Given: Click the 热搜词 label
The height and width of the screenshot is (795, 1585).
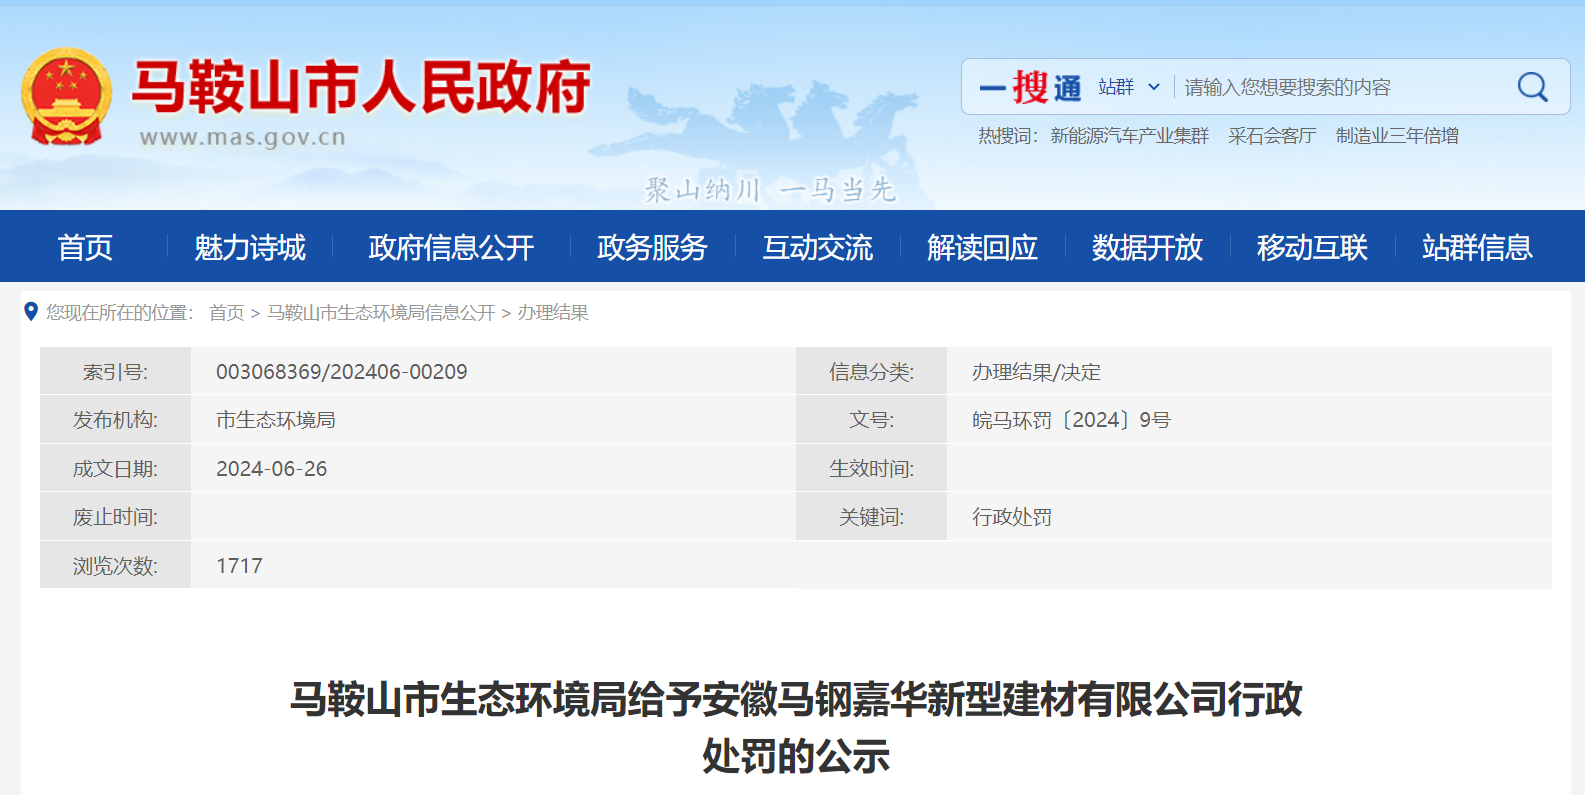Looking at the screenshot, I should pyautogui.click(x=1008, y=136).
